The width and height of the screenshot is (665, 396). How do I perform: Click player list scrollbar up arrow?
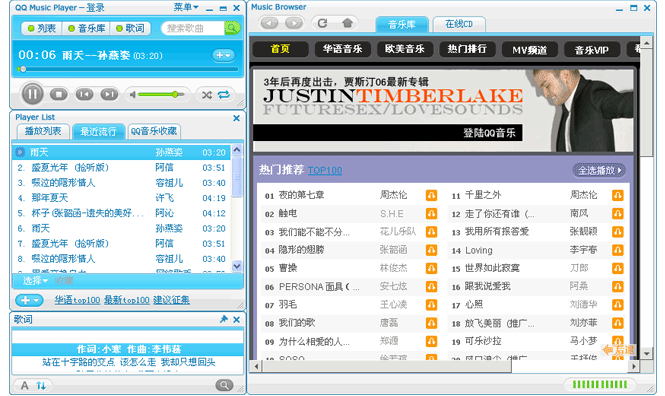(237, 150)
